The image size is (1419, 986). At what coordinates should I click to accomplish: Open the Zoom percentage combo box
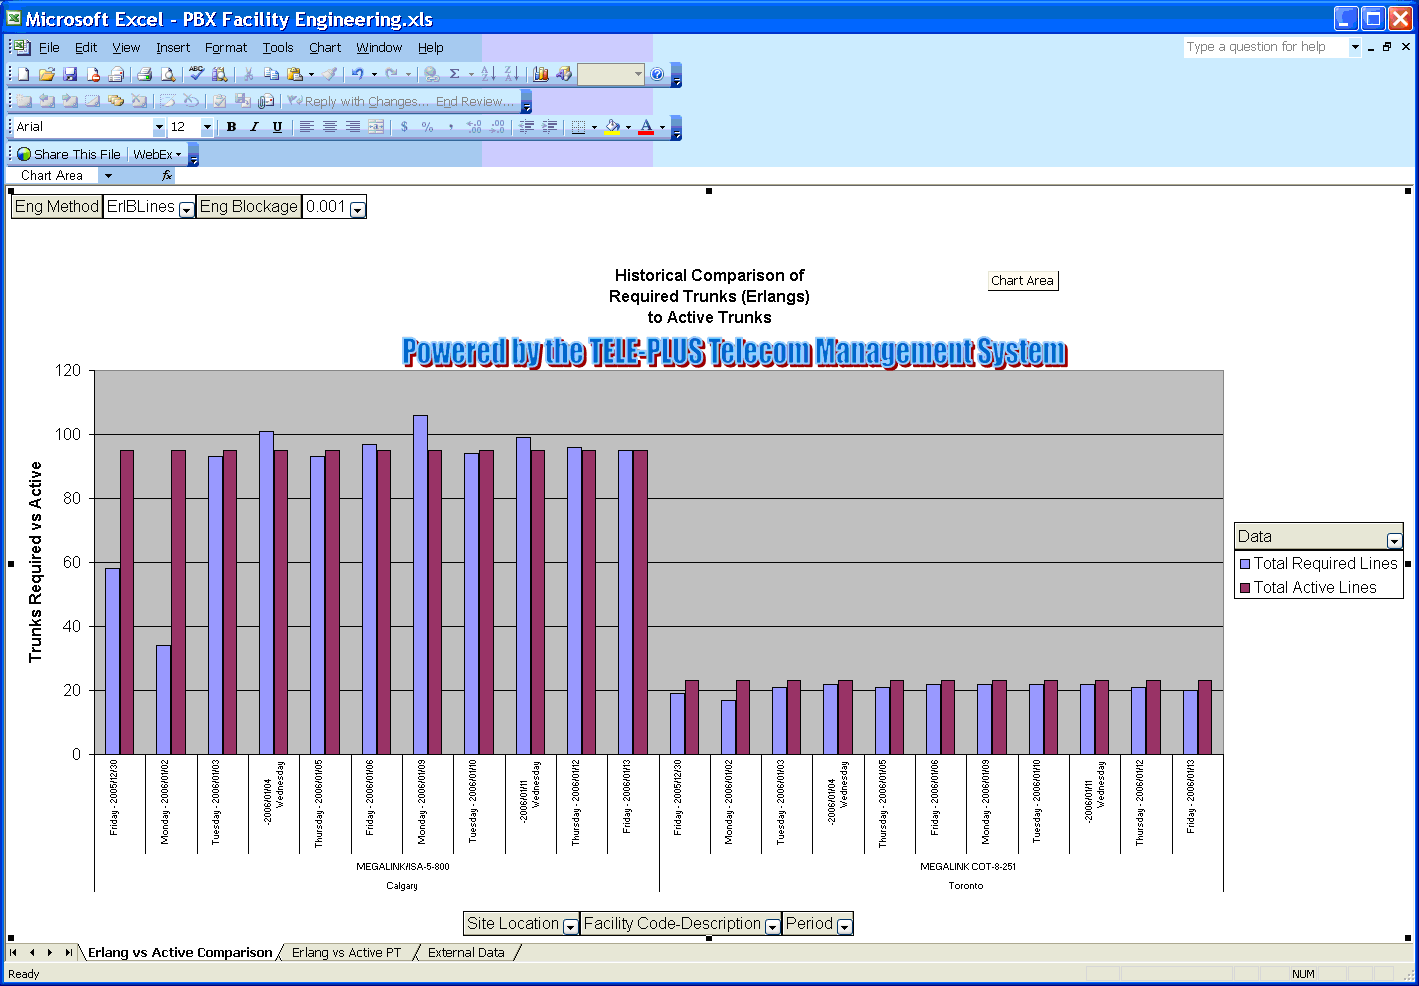(x=611, y=74)
